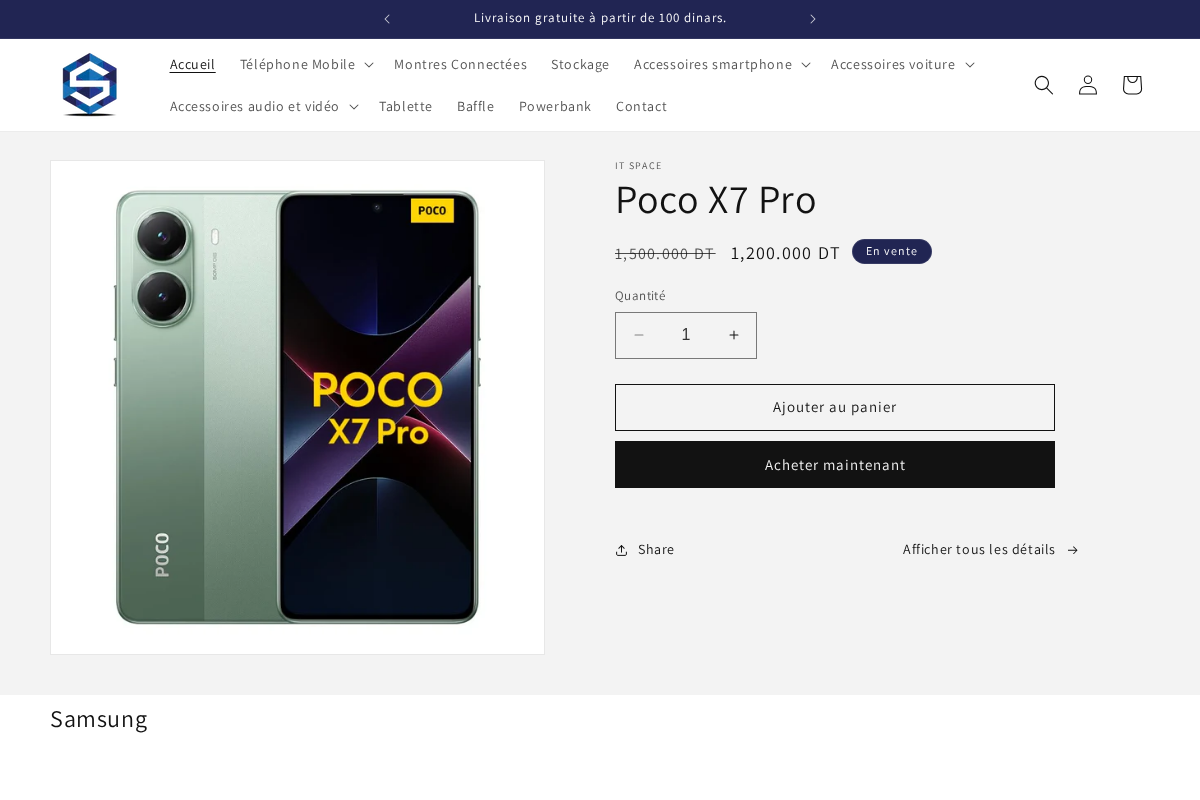Show next announcement with right arrow
The width and height of the screenshot is (1200, 800).
pyautogui.click(x=812, y=19)
